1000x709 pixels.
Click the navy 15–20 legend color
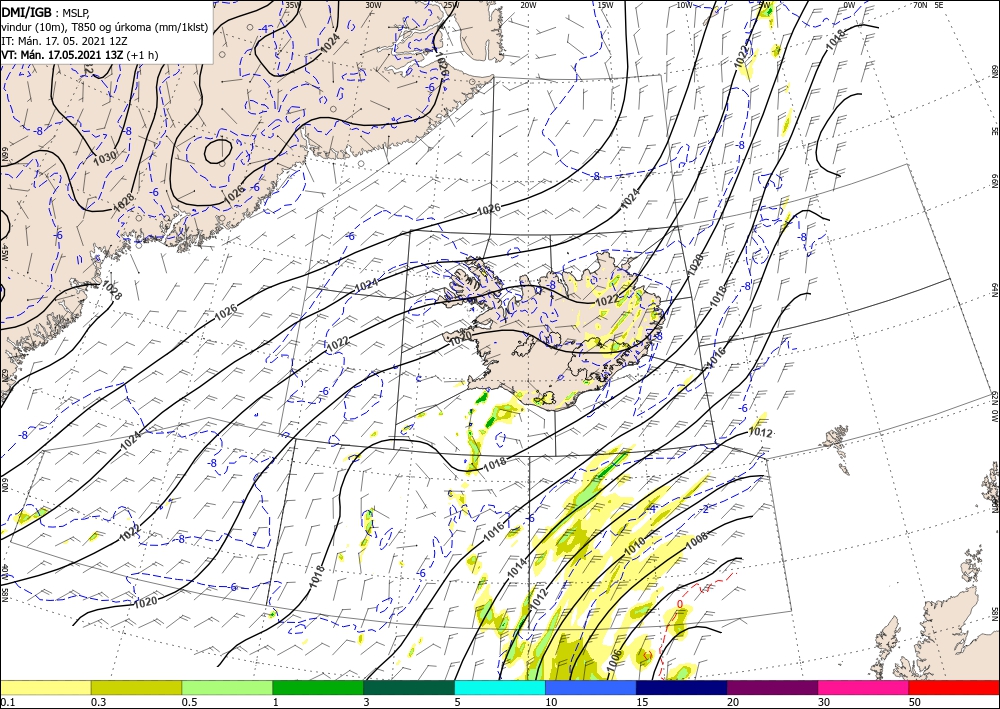coord(682,687)
